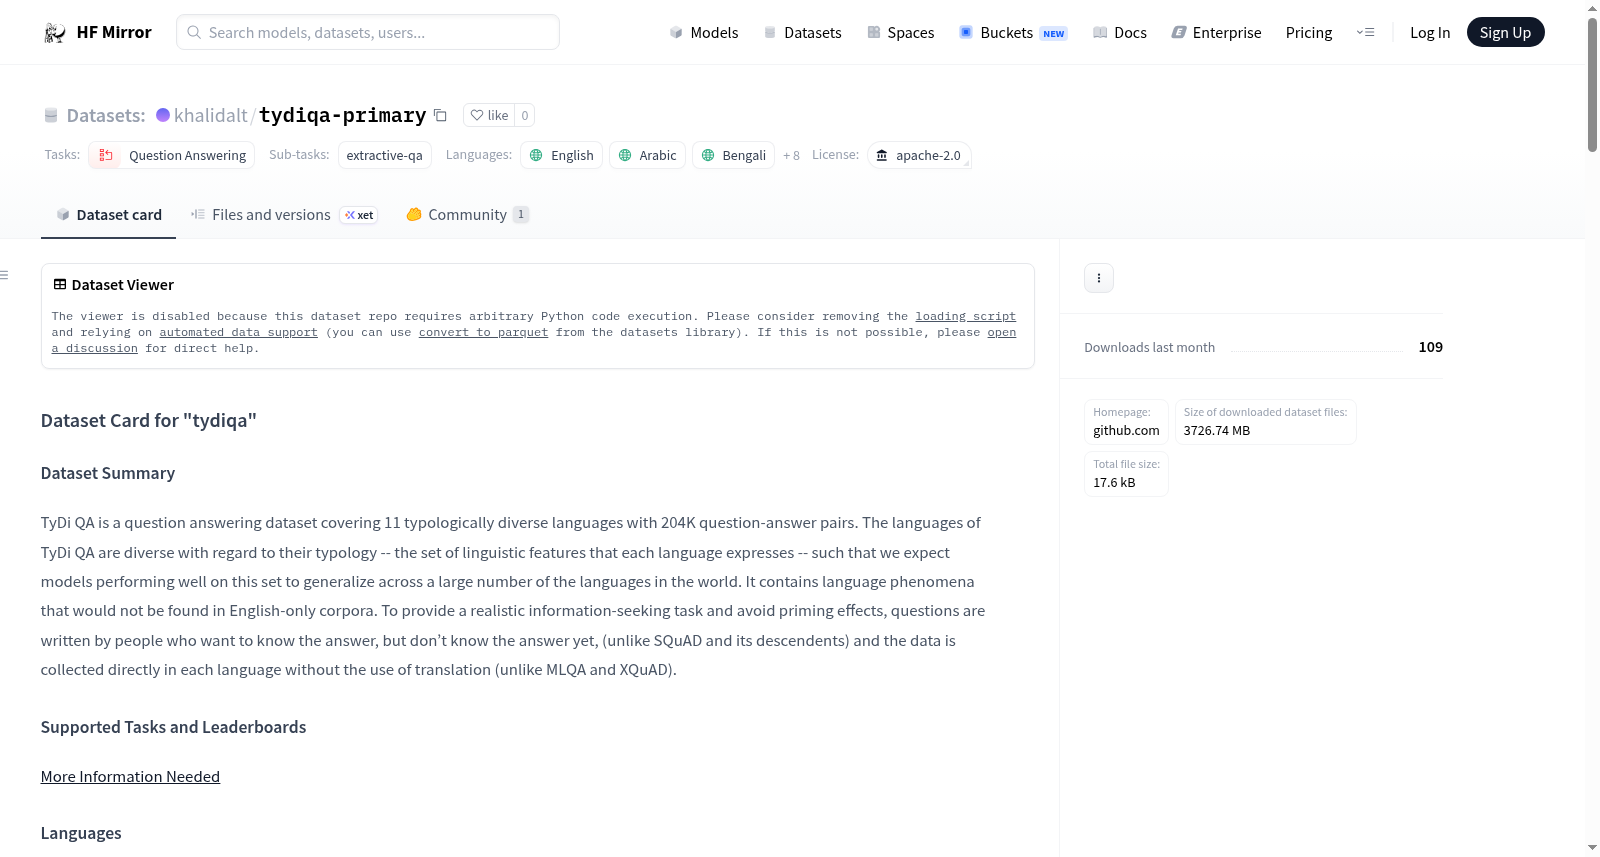
Task: Select the Dataset card tab
Action: [x=108, y=215]
